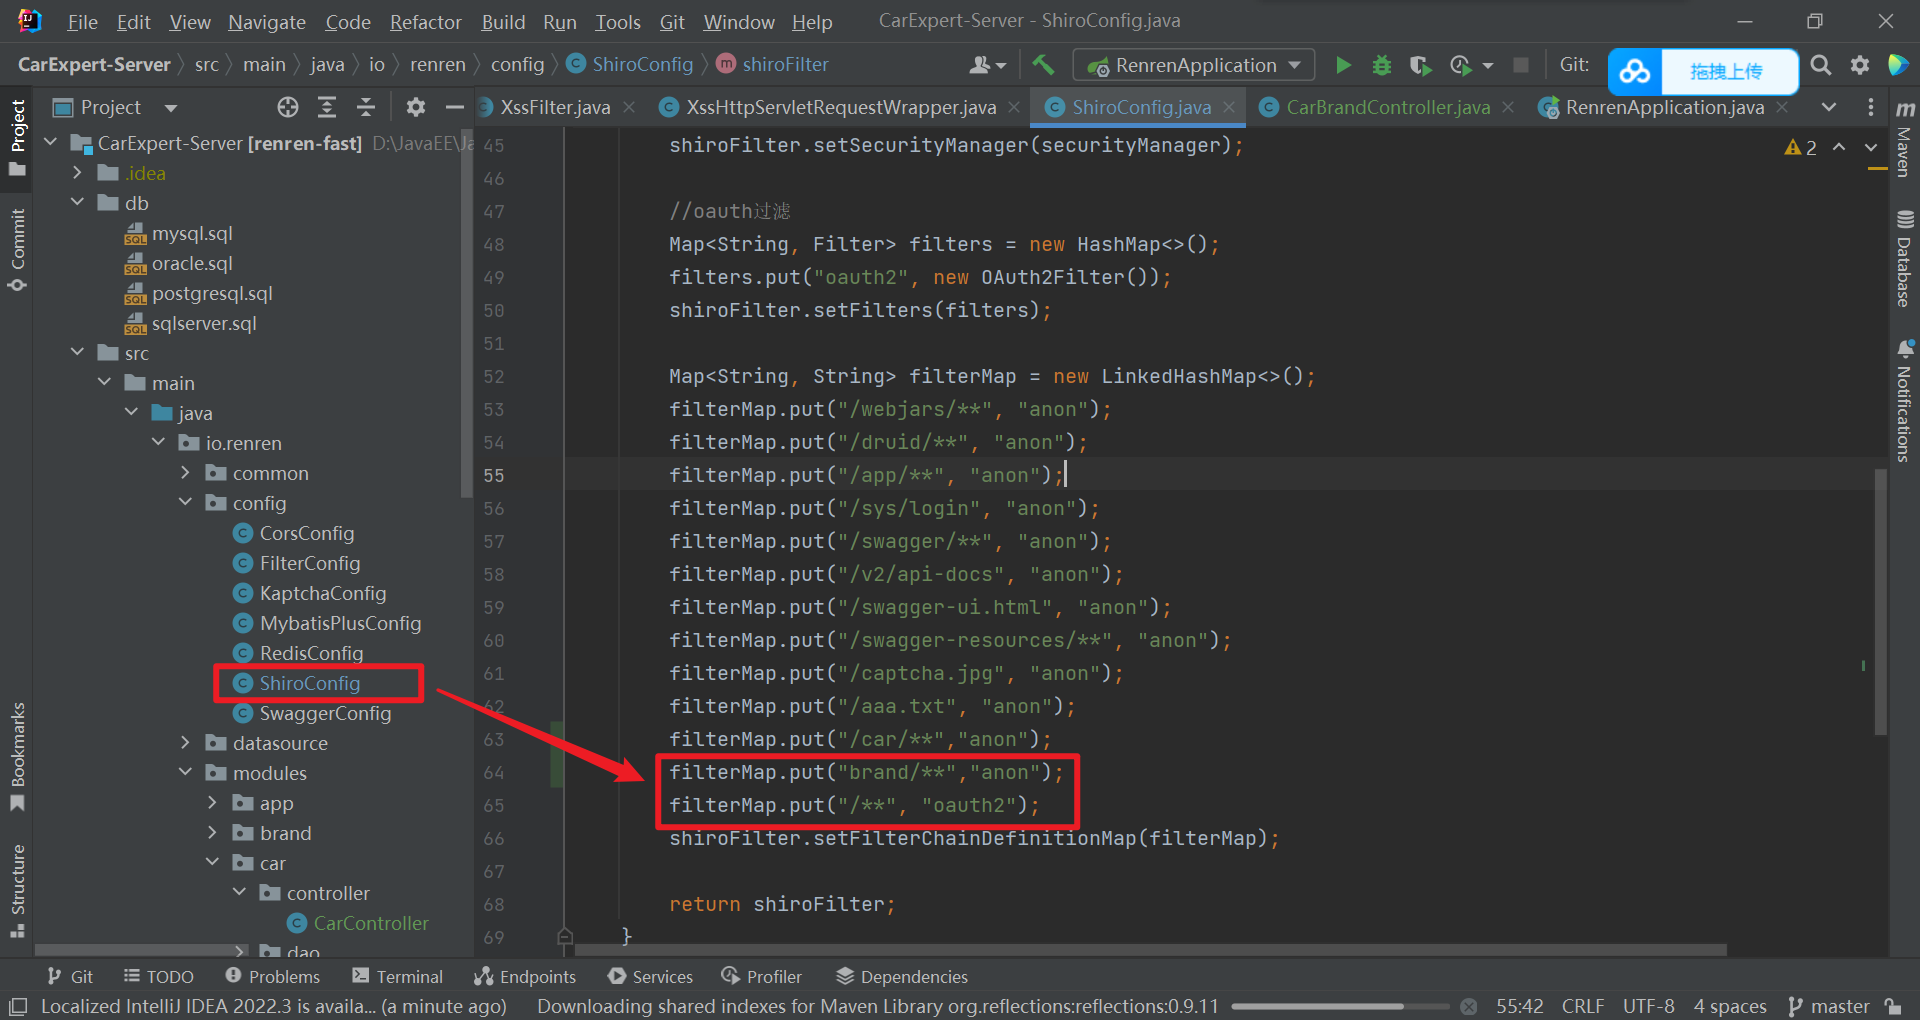Screen dimensions: 1920x1020
Task: Jump to next highlighted warning arrow
Action: (1871, 147)
